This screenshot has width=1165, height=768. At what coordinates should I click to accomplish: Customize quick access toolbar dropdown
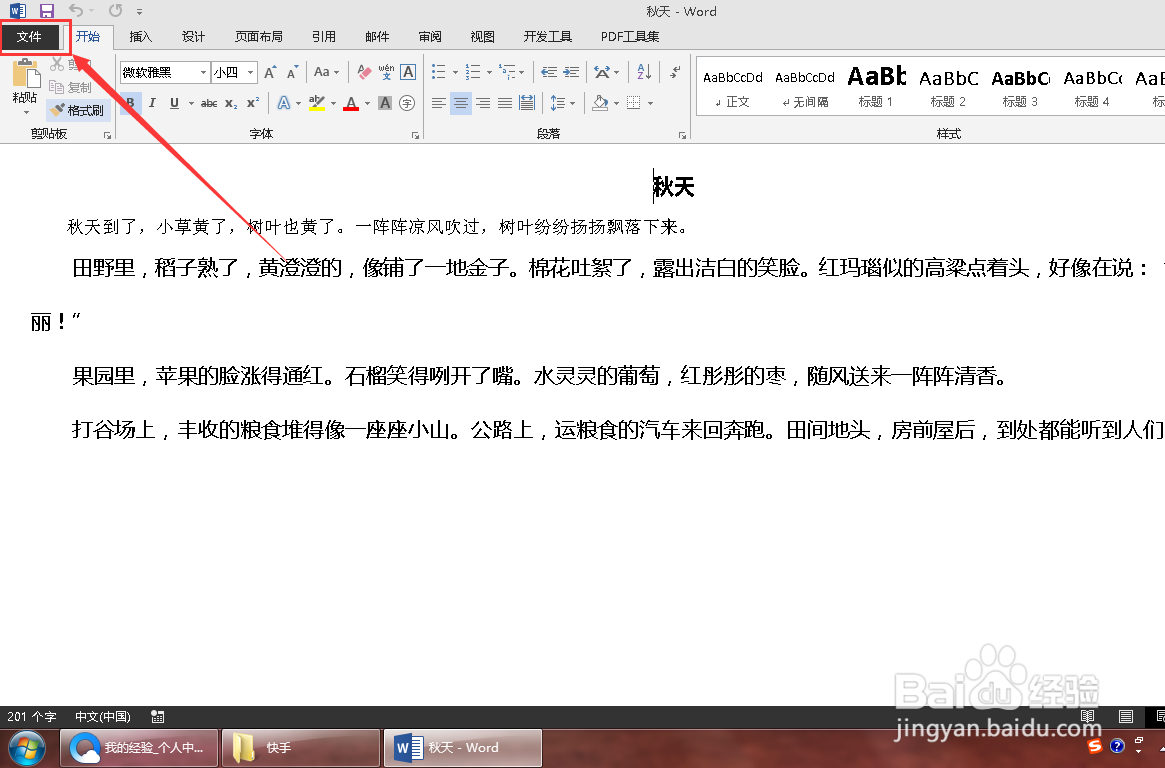[x=139, y=11]
